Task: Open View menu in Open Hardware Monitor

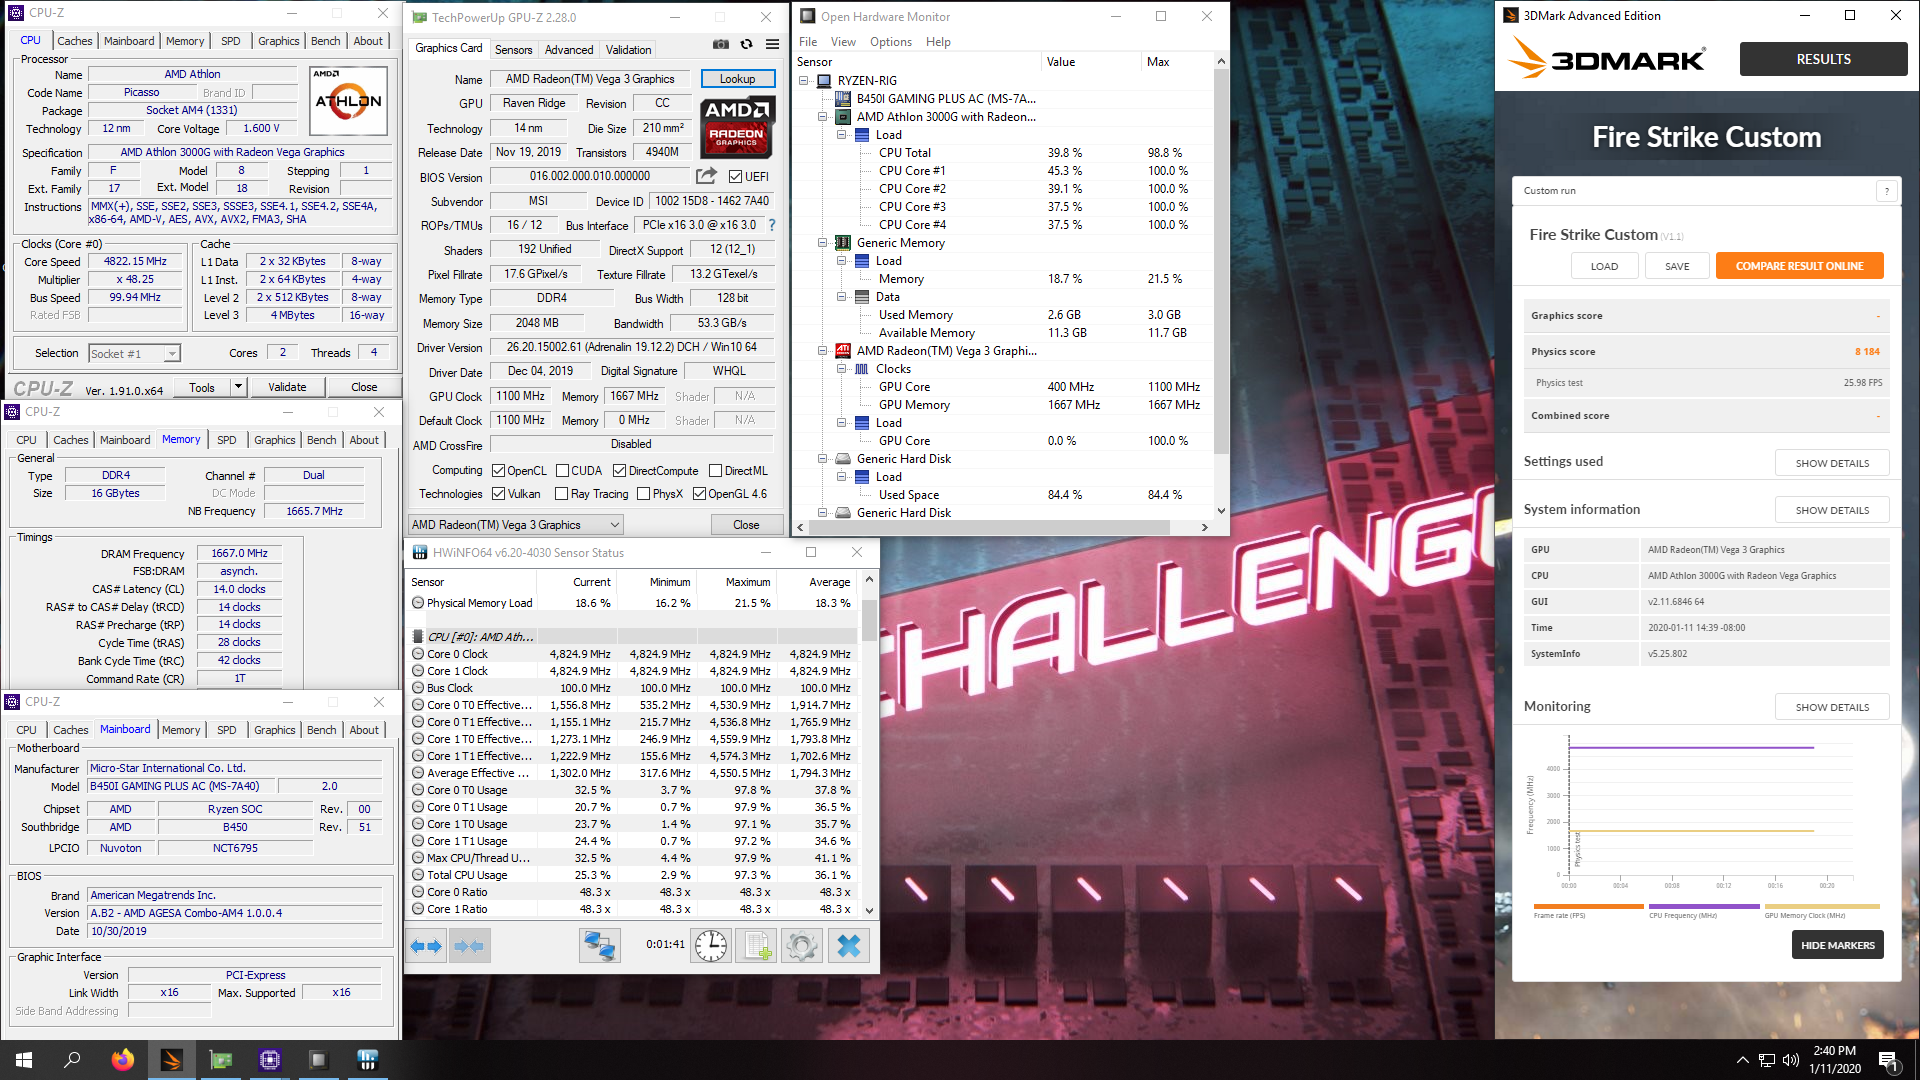Action: coord(843,42)
